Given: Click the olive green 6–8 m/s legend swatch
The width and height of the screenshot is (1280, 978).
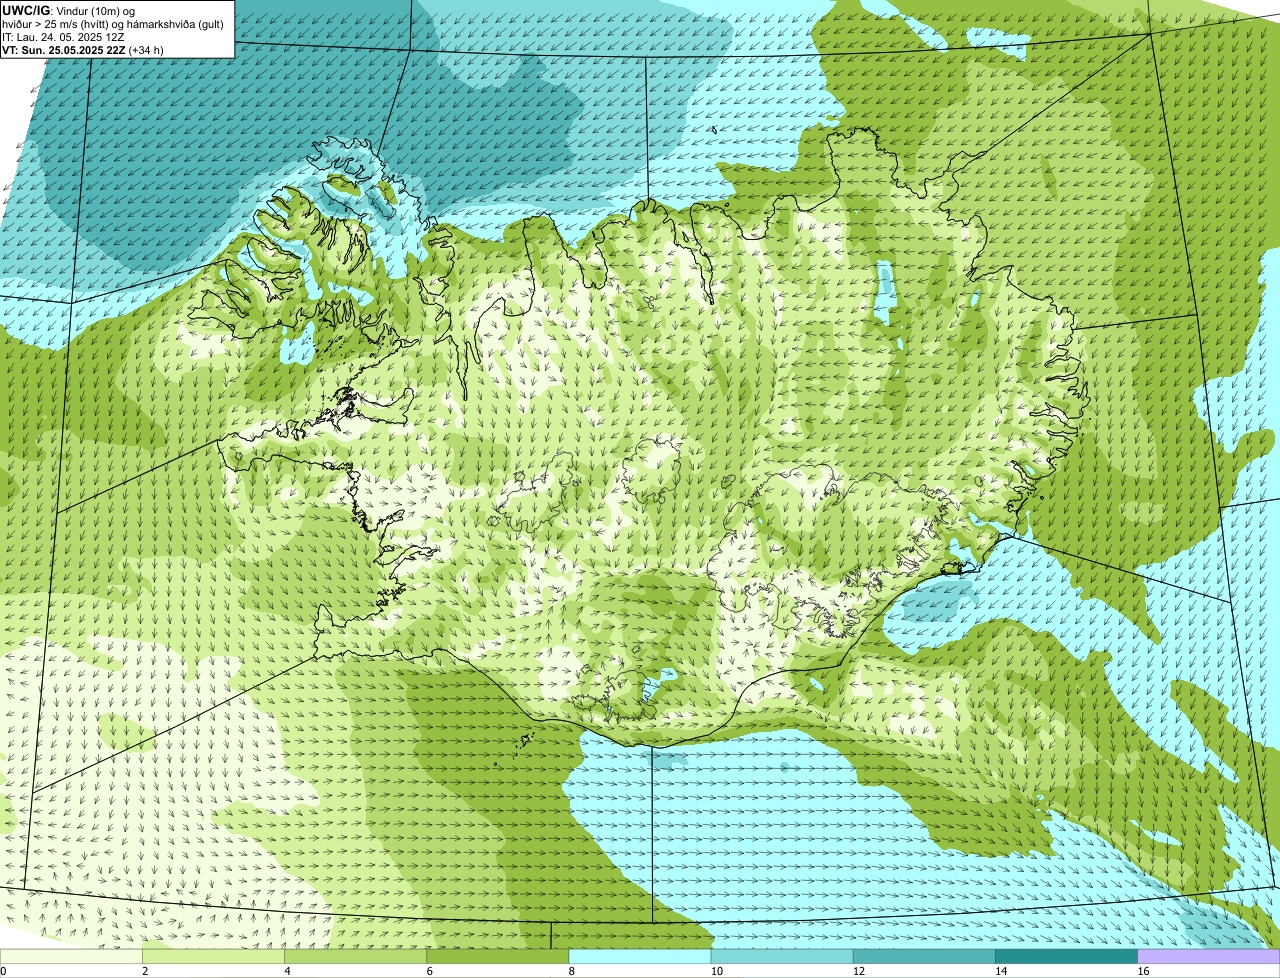Looking at the screenshot, I should (497, 957).
